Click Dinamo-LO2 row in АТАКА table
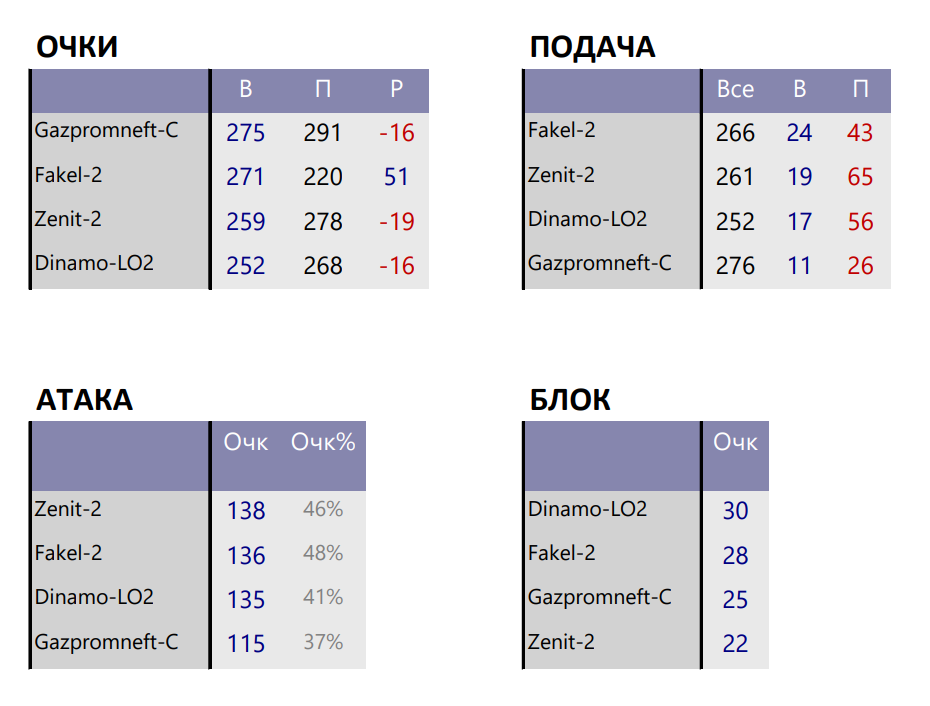 tap(198, 597)
